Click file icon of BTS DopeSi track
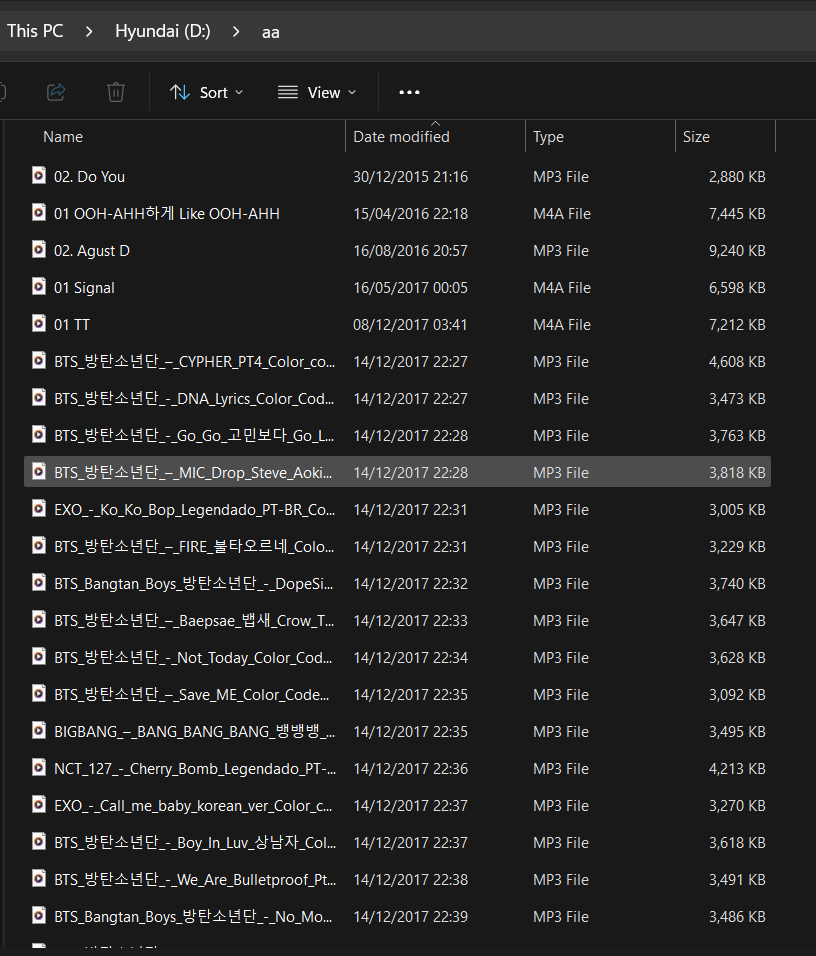The width and height of the screenshot is (816, 956). [x=39, y=583]
